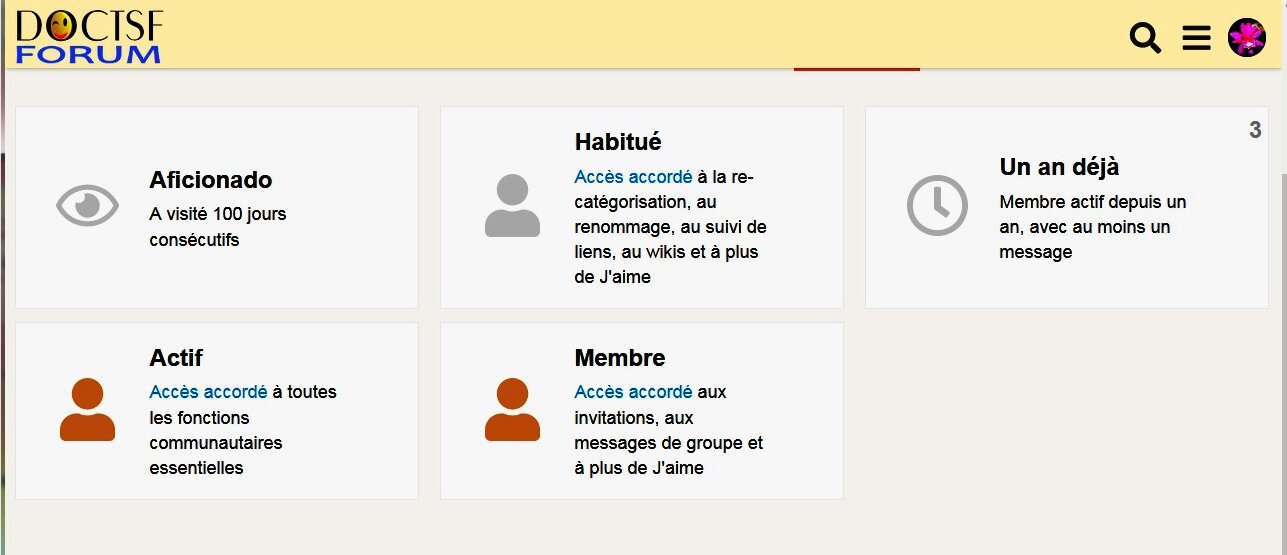Click 'Membre actif depuis un an' description text
Viewport: 1287px width, 555px height.
coord(1093,214)
